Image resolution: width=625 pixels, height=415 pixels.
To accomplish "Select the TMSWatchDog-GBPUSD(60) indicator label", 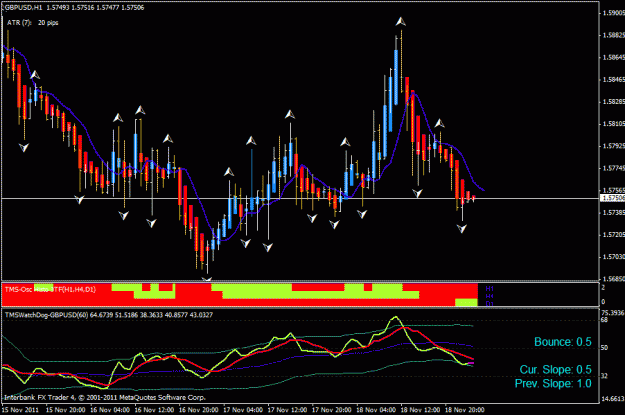I will click(109, 315).
